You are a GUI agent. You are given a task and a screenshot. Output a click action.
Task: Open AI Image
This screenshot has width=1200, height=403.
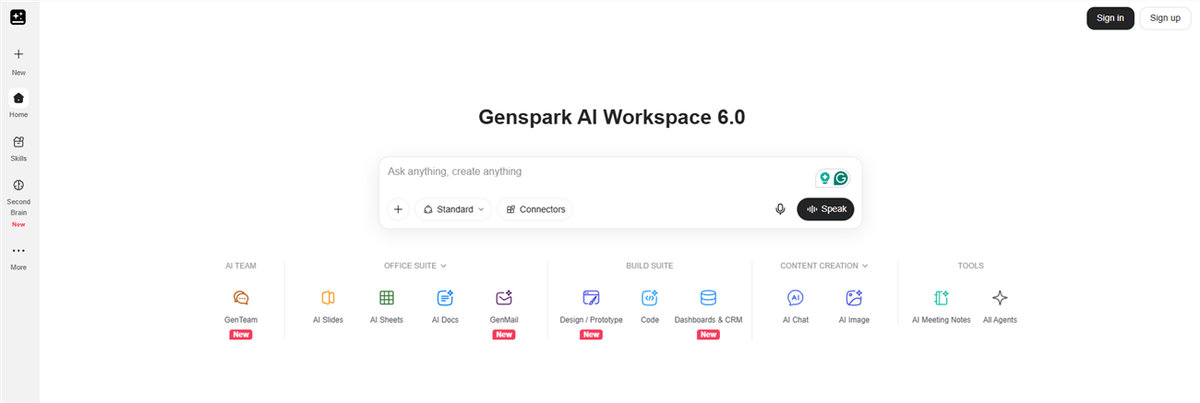click(x=854, y=307)
